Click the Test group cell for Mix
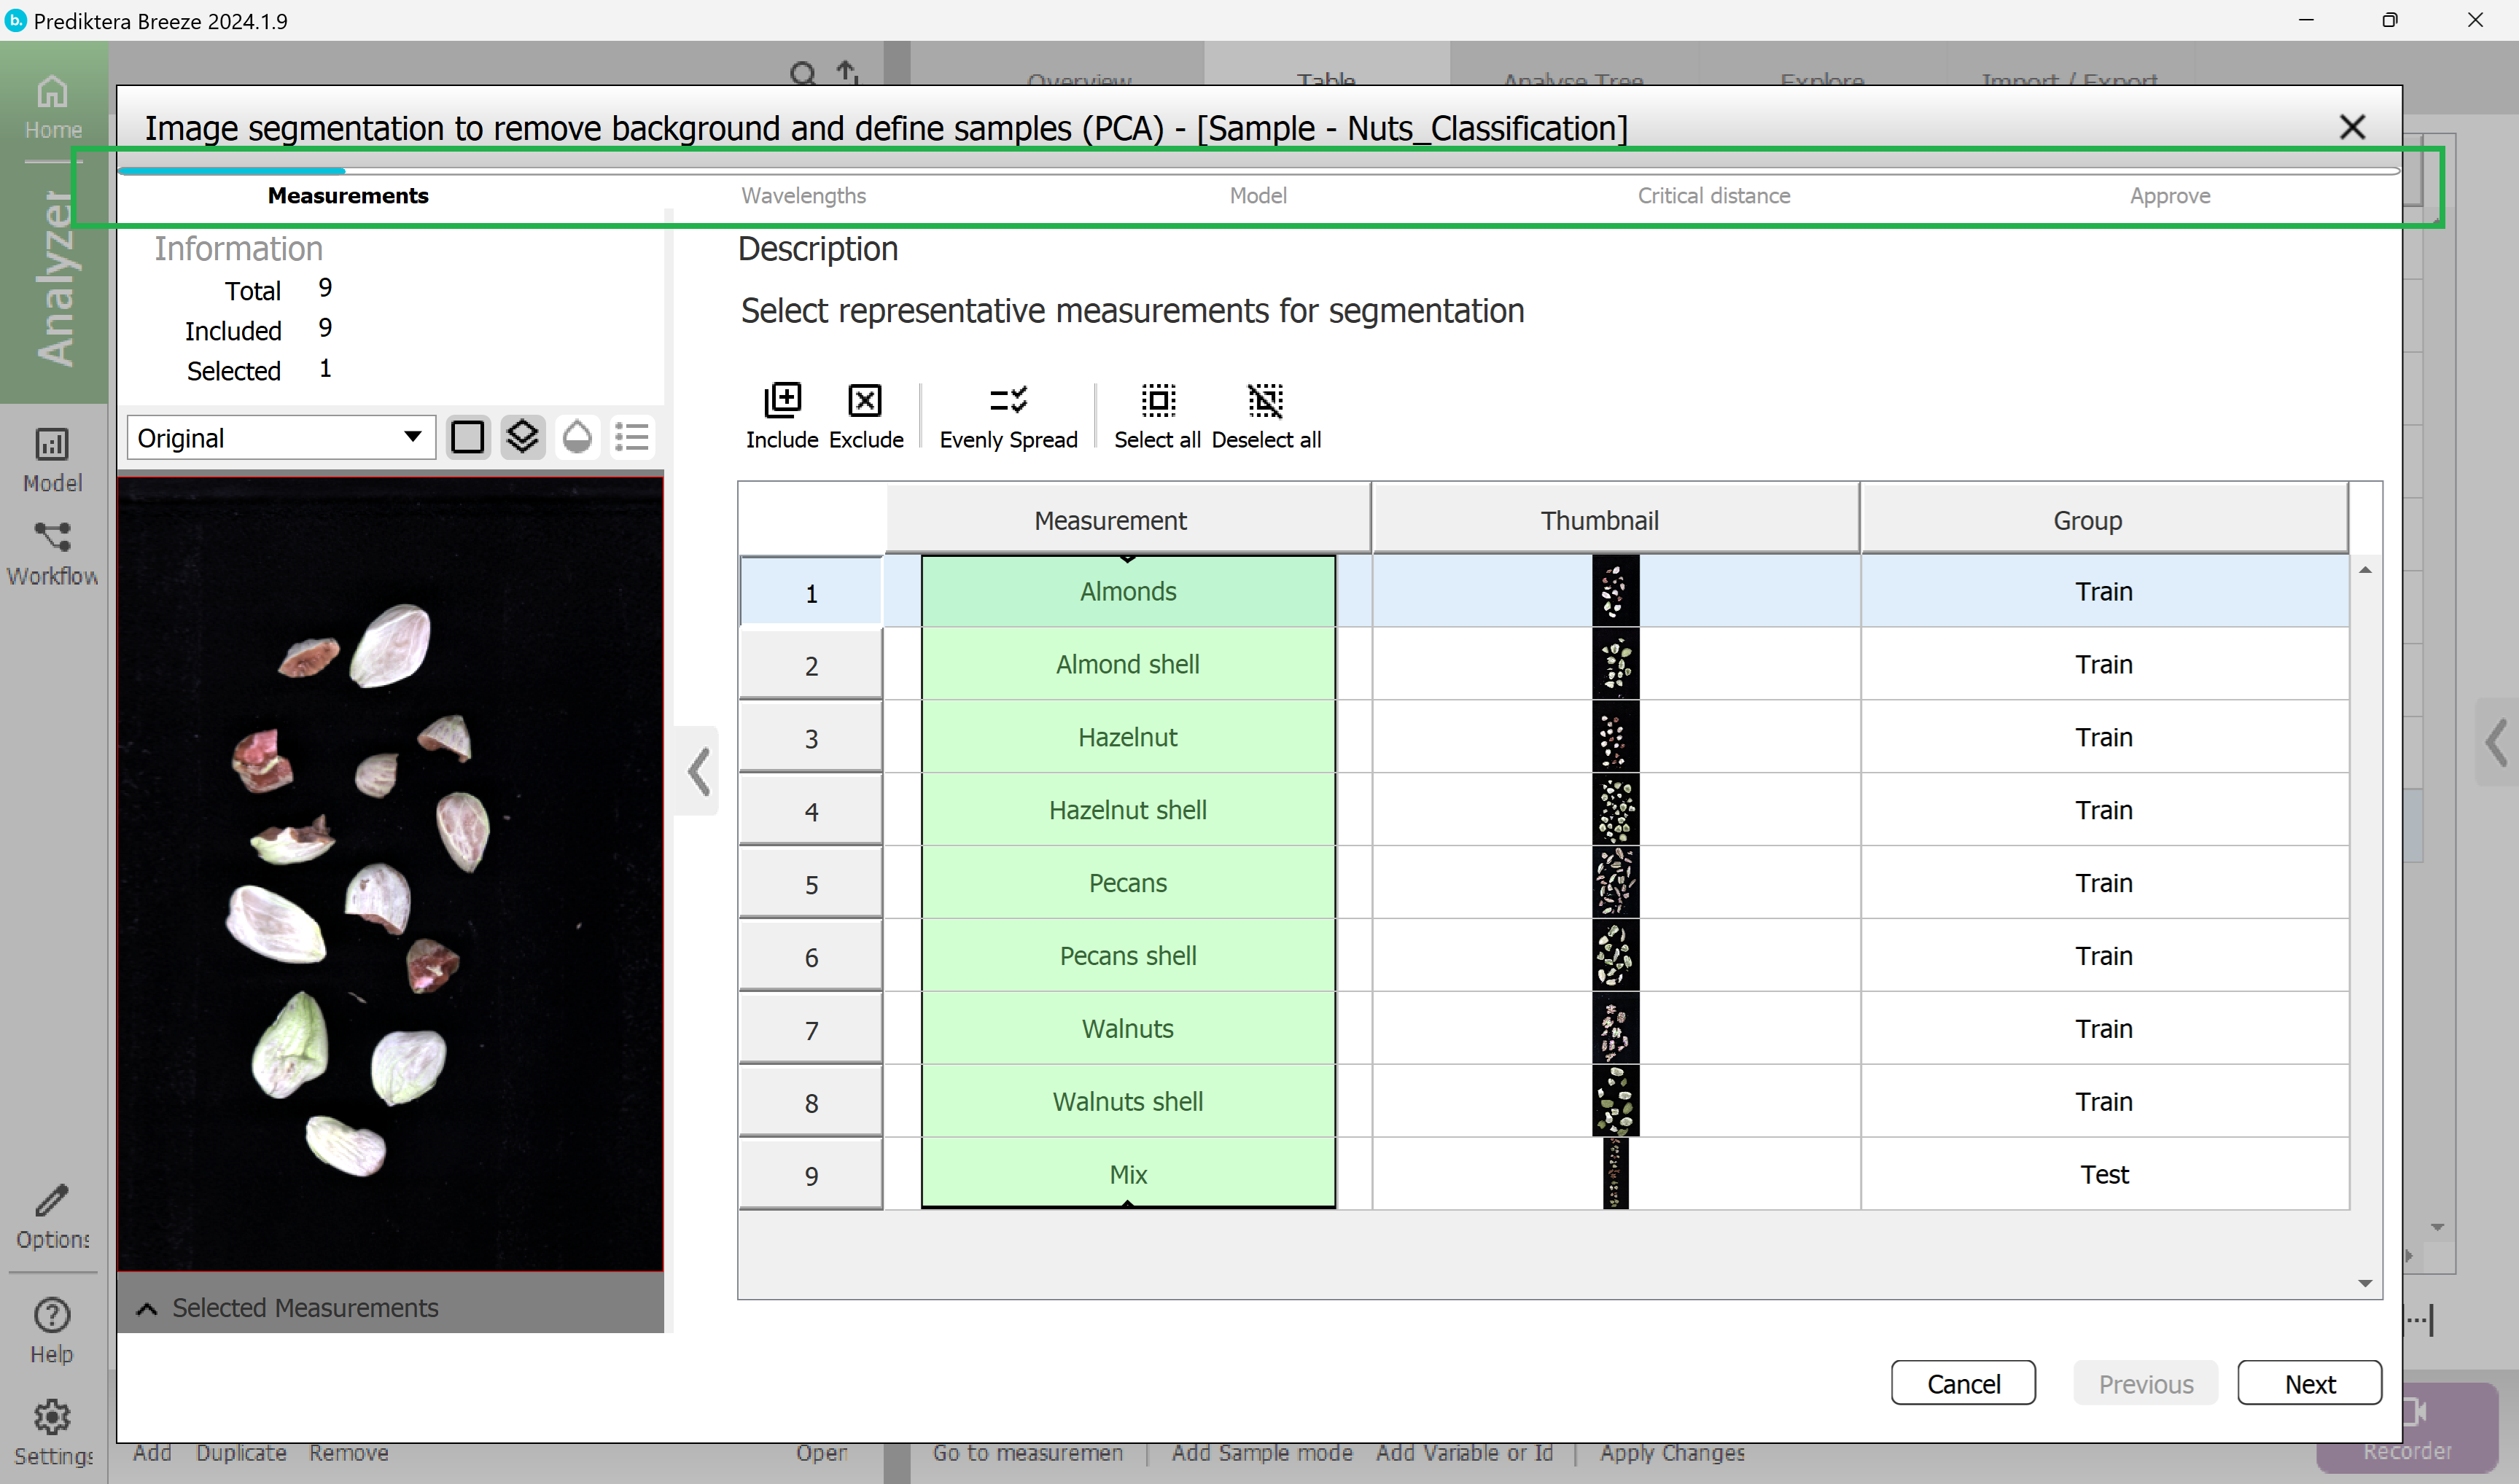Image resolution: width=2519 pixels, height=1484 pixels. click(2104, 1174)
